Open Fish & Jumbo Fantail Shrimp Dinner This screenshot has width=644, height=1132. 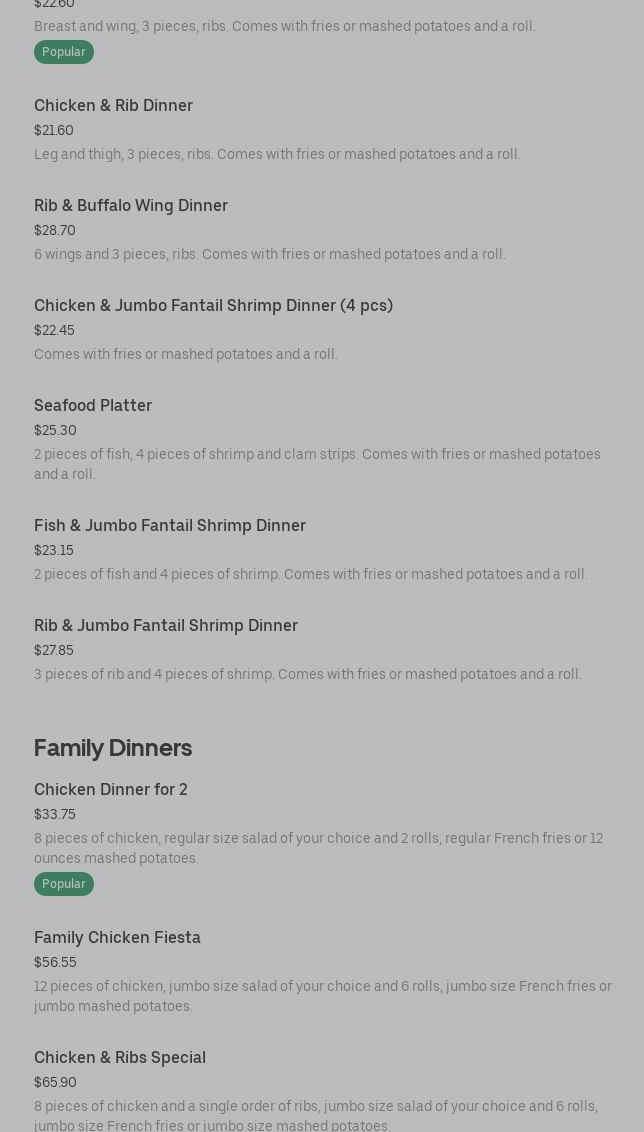[170, 526]
